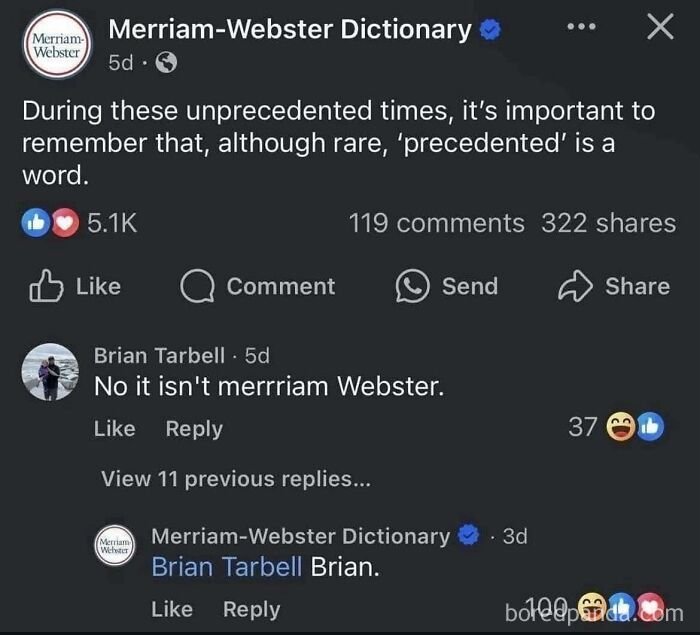Reply to Brian Tarbell's comment
The image size is (700, 635).
click(x=194, y=428)
